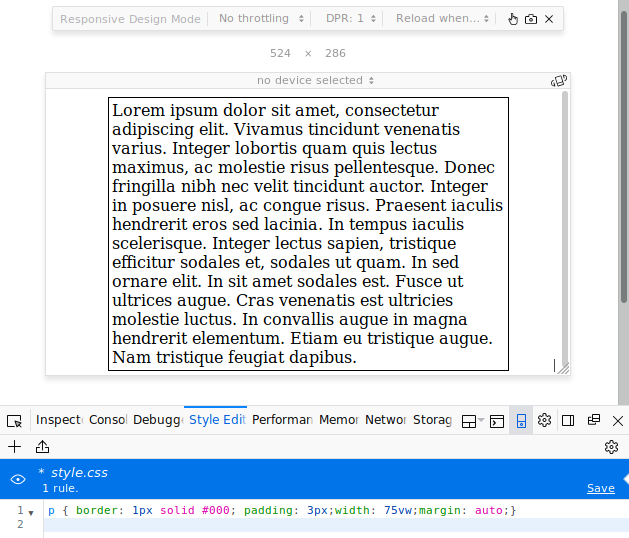Open the Style Editor options gear

(x=611, y=447)
